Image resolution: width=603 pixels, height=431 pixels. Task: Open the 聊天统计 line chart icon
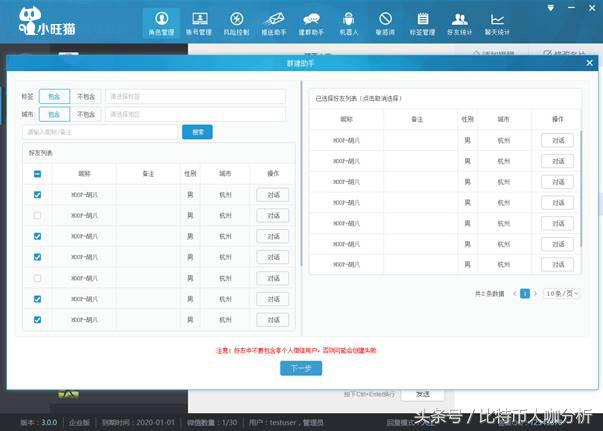click(x=497, y=23)
